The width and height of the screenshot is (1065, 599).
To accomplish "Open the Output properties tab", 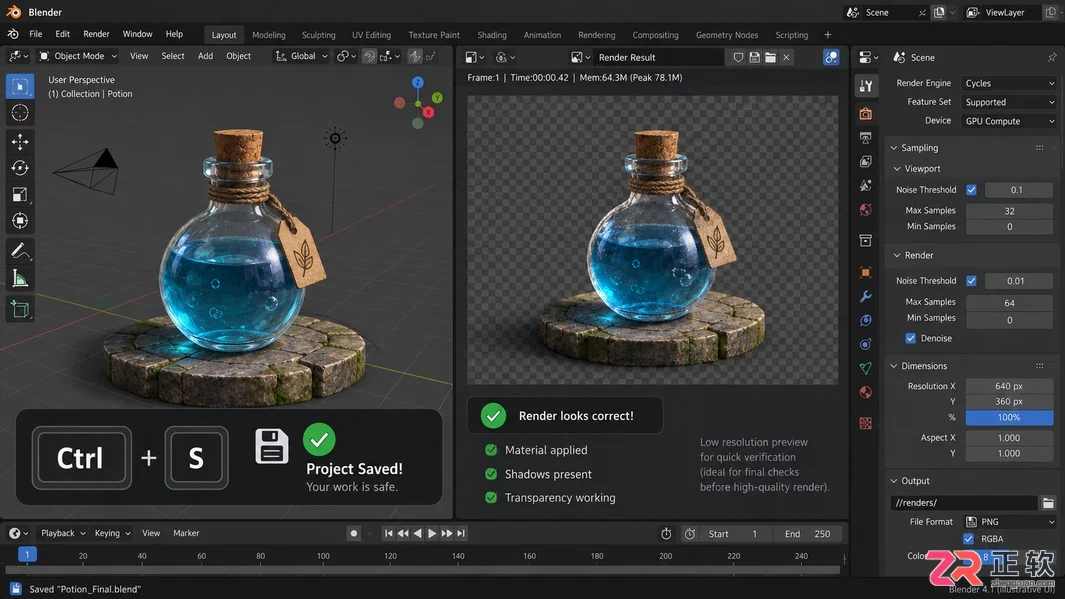I will tap(865, 138).
